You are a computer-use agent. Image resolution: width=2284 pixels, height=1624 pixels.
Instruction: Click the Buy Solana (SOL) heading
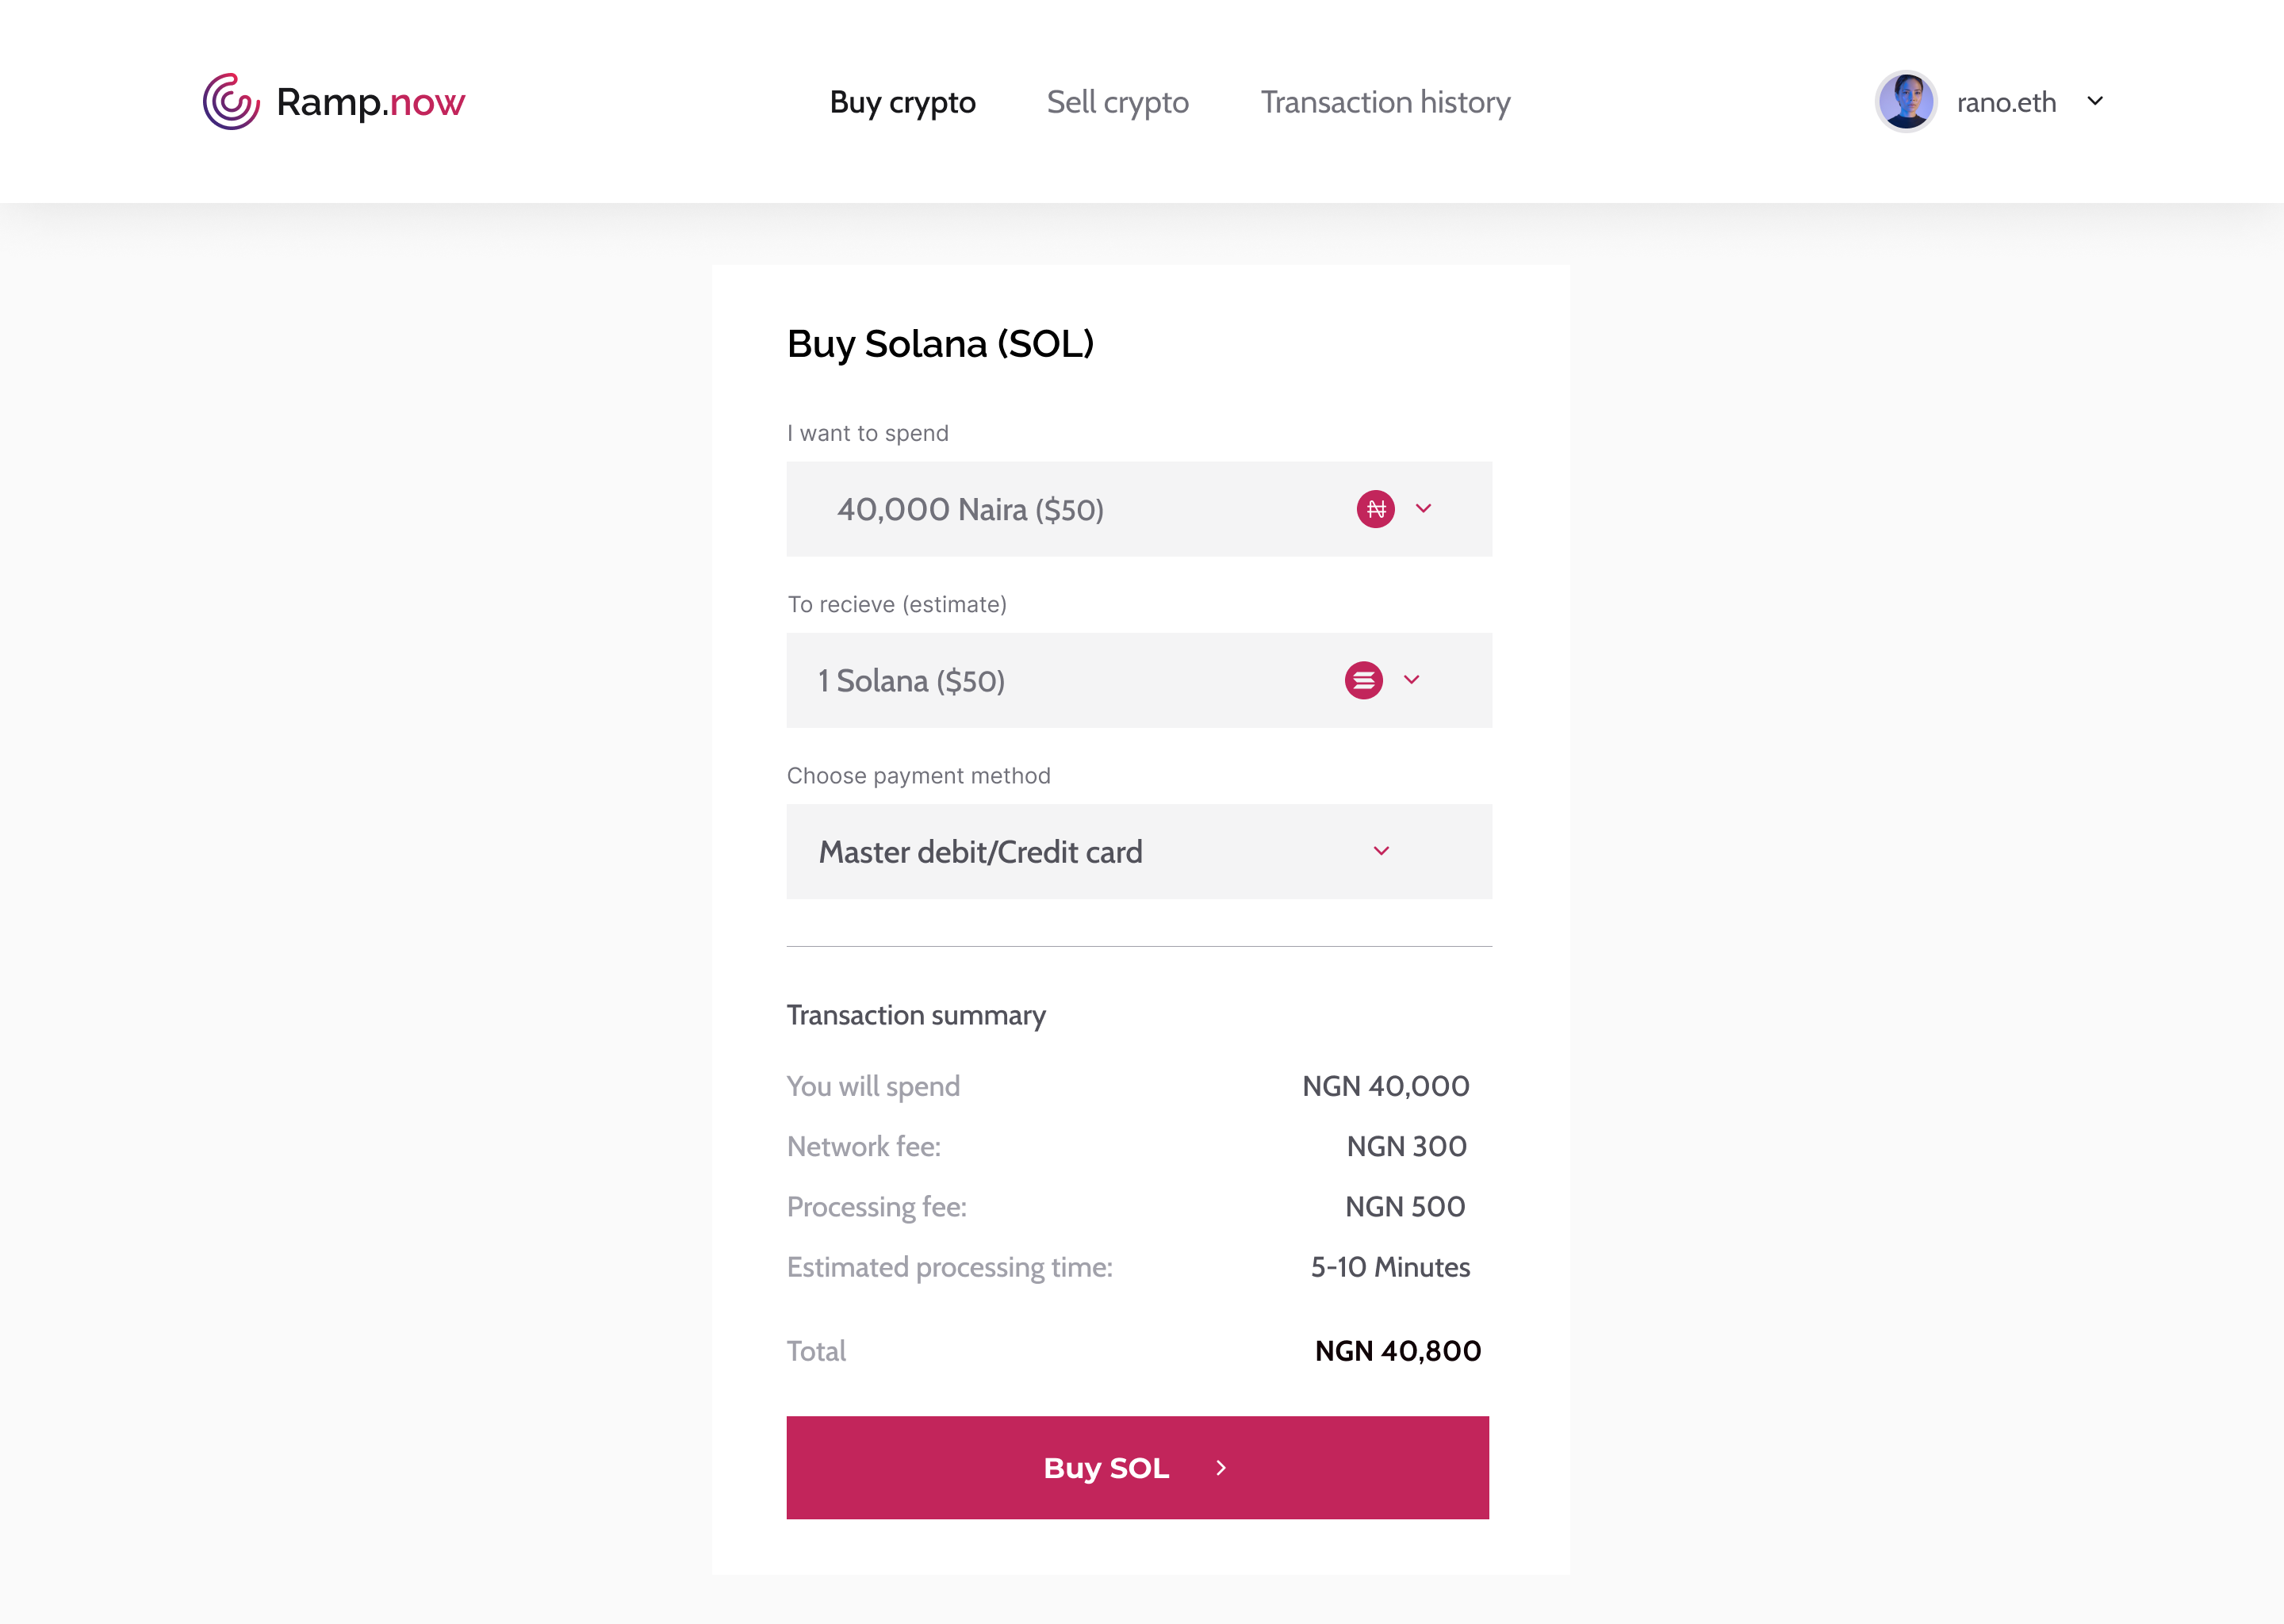940,344
